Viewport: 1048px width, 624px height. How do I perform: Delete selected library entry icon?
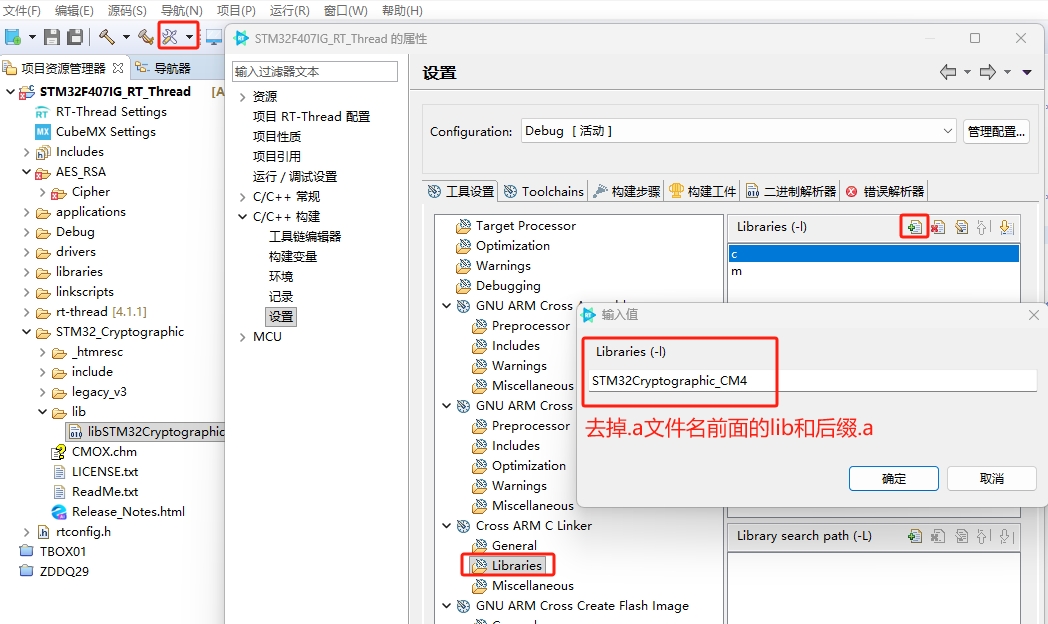click(938, 227)
